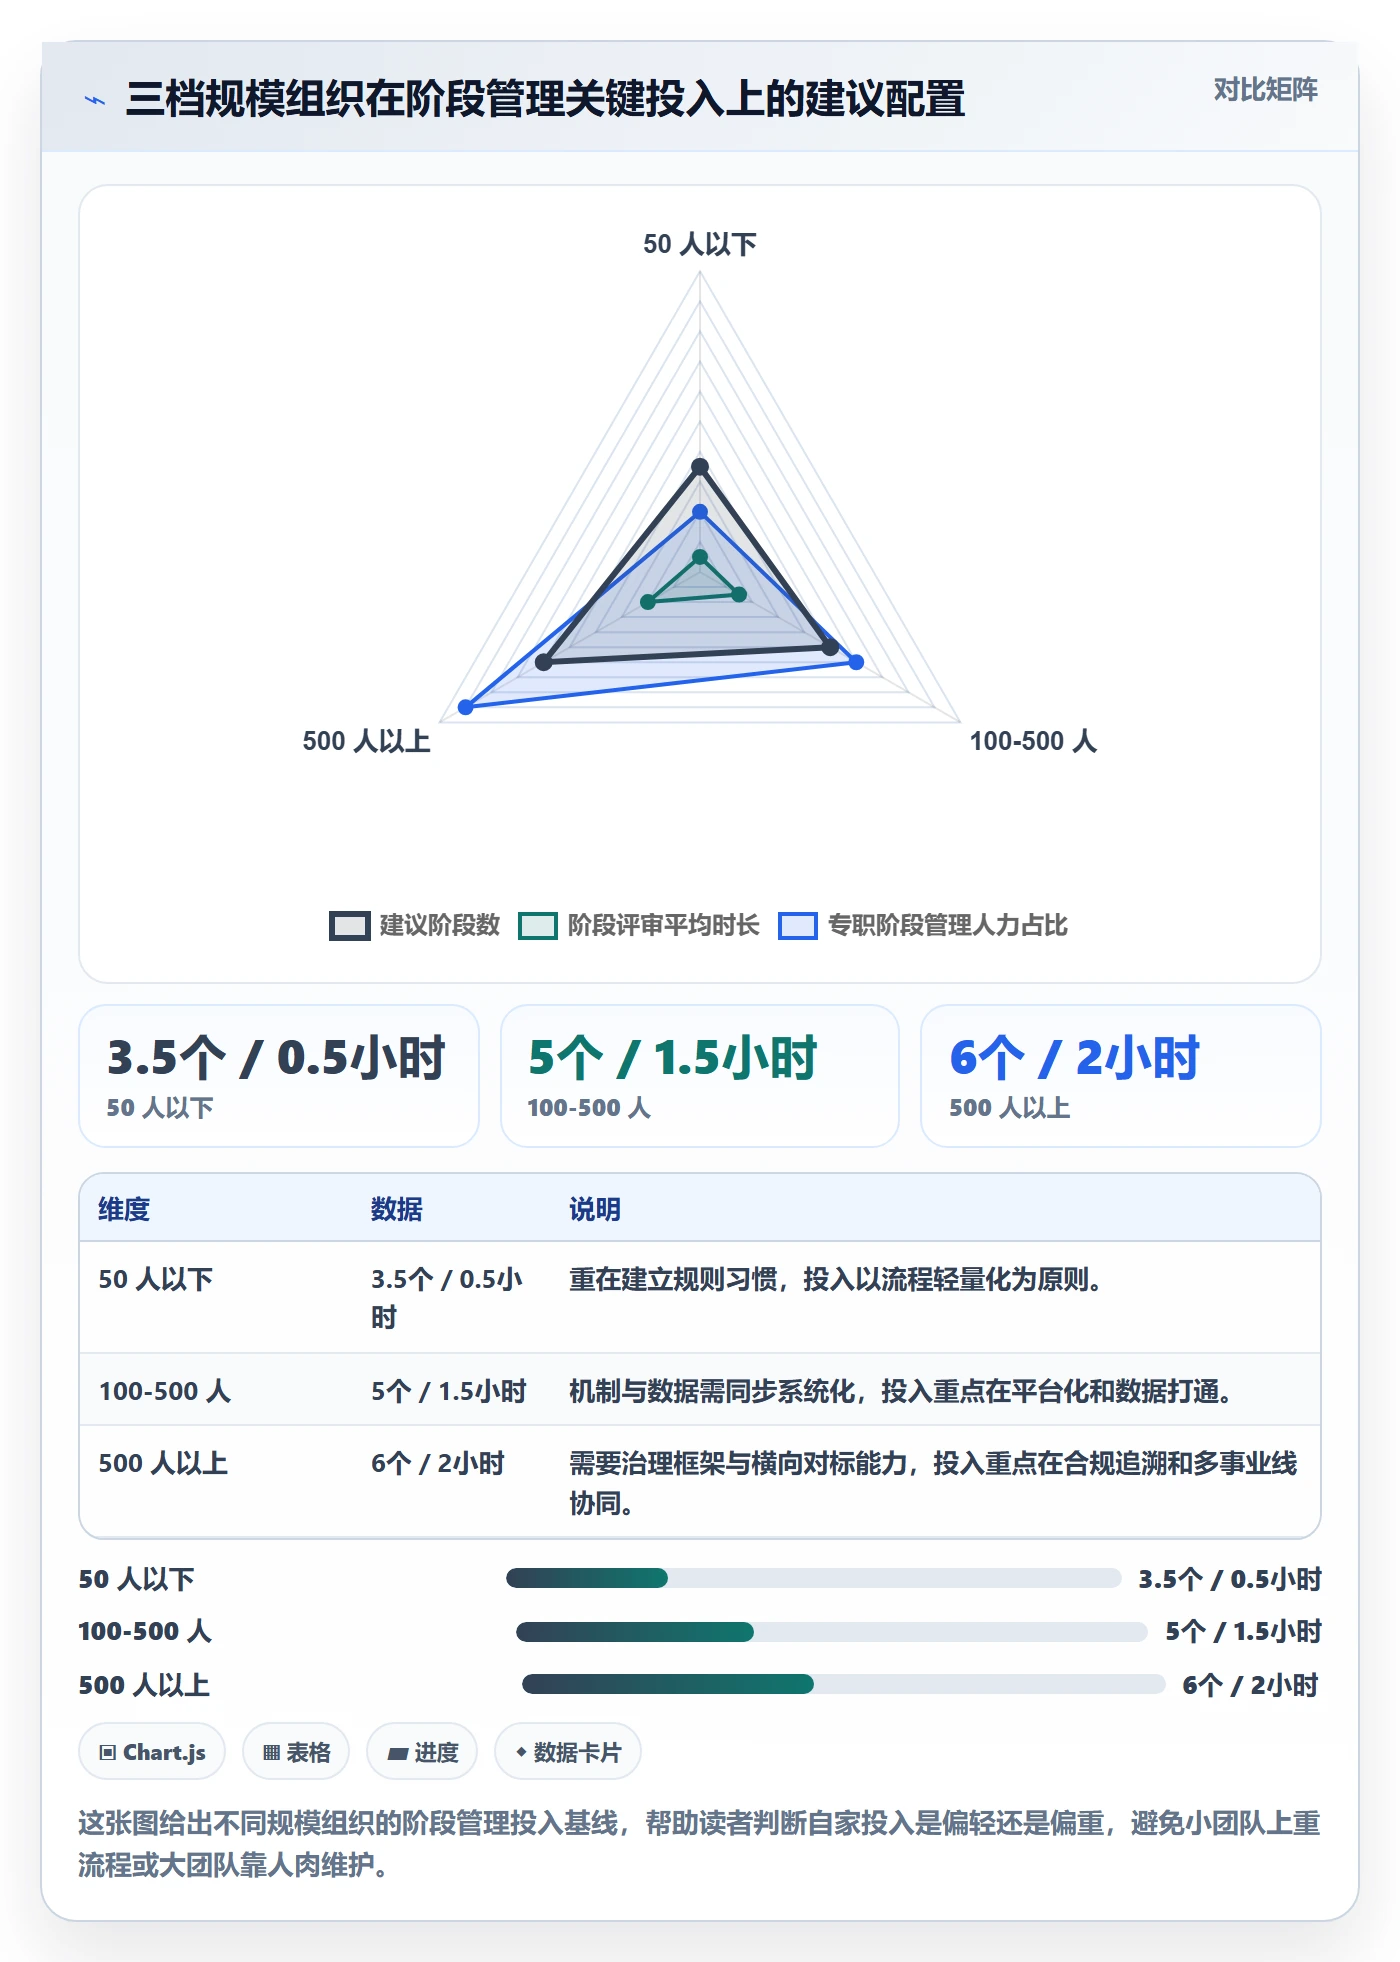Image resolution: width=1400 pixels, height=1962 pixels.
Task: Click the blue radar point on the 100-500 人 axis
Action: [856, 661]
